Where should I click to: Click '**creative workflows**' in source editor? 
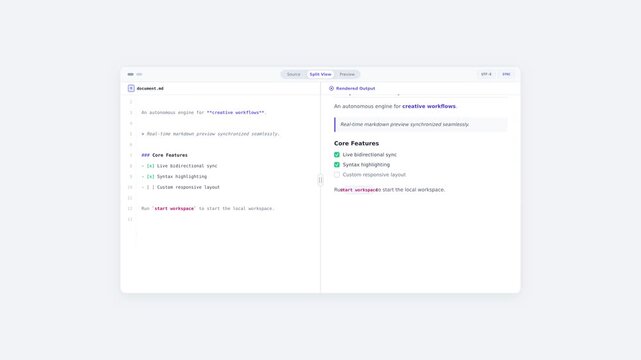point(235,112)
